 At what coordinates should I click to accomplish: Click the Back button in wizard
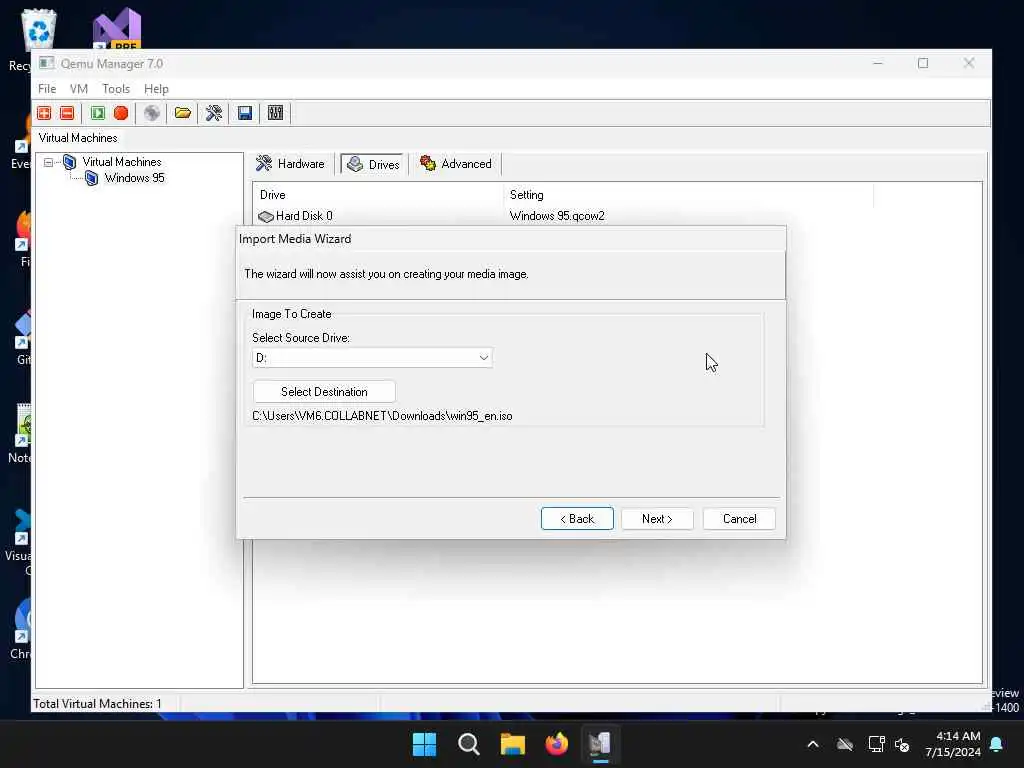[x=577, y=519]
